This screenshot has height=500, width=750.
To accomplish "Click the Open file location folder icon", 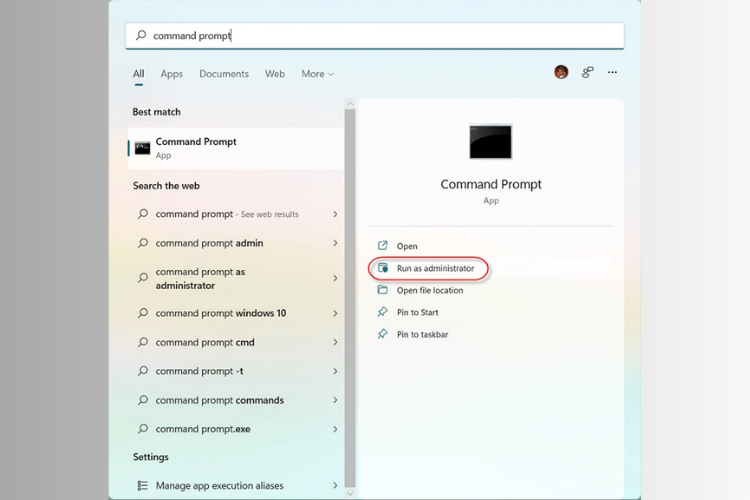I will 383,290.
